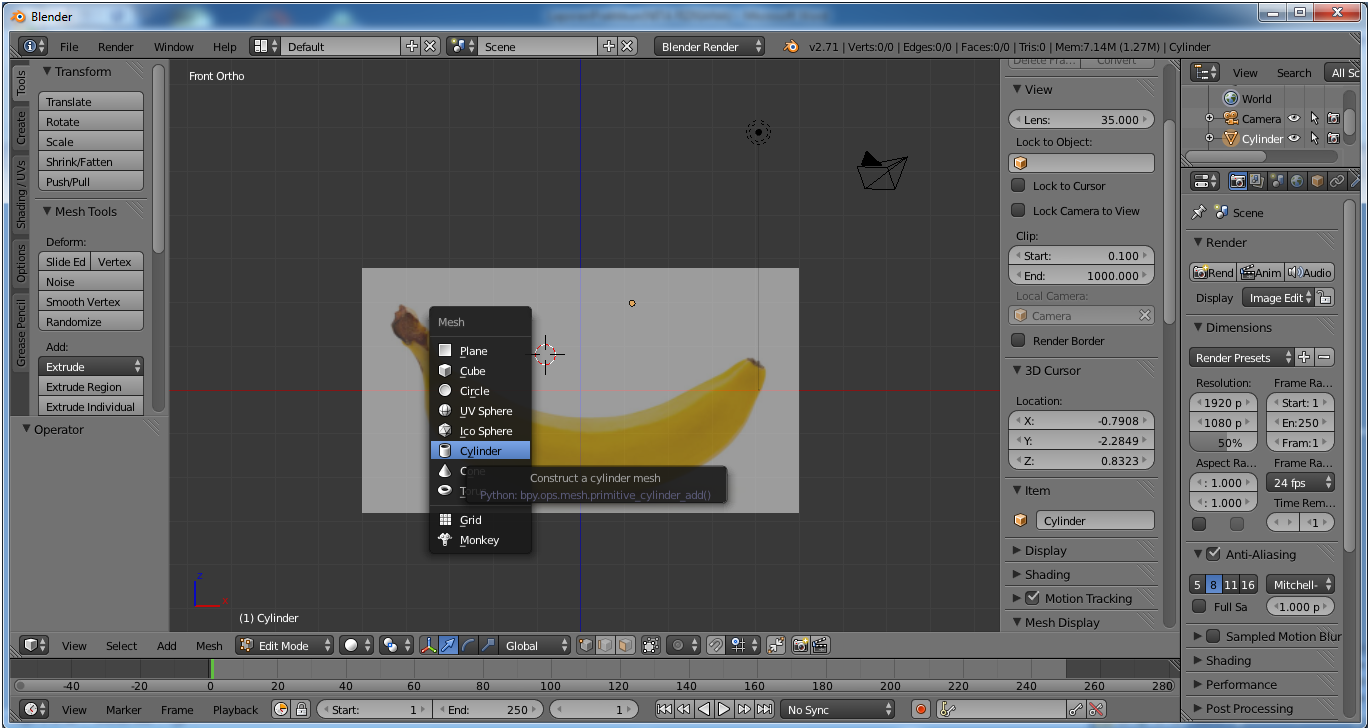This screenshot has height=728, width=1370.
Task: Click the UV Sphere mesh icon
Action: point(445,411)
